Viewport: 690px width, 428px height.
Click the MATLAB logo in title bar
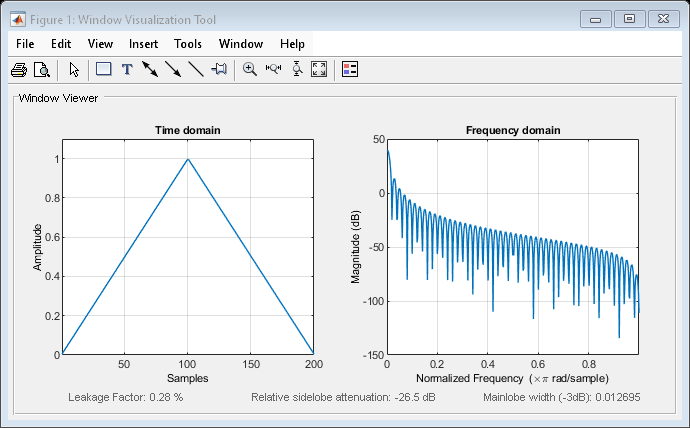18,20
